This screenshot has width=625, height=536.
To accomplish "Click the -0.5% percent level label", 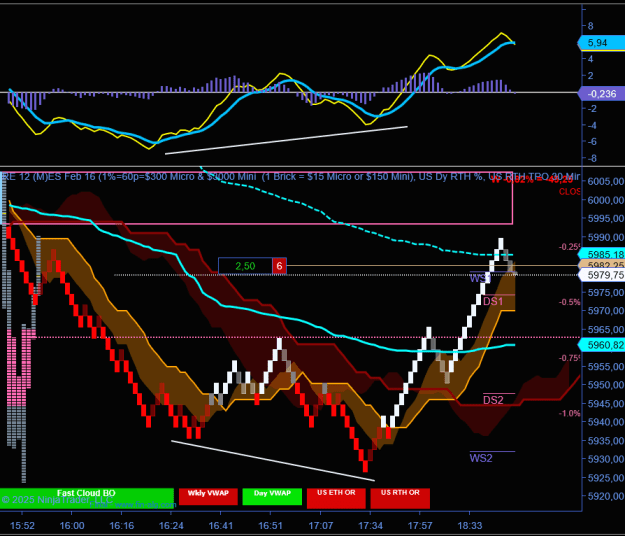I will 569,302.
